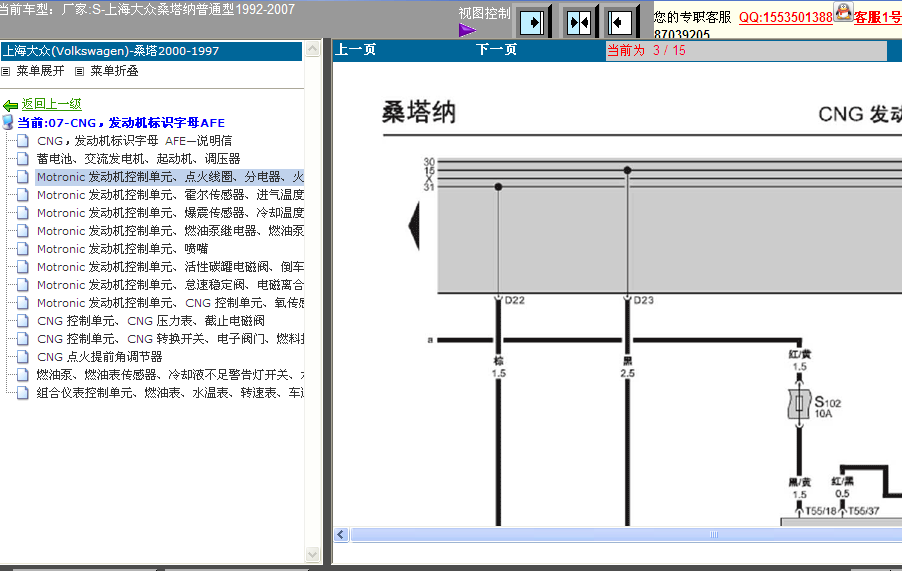This screenshot has height=571, width=902.
Task: Open Motronic 怠速稳定阀、电磁离合 entry
Action: [170, 285]
